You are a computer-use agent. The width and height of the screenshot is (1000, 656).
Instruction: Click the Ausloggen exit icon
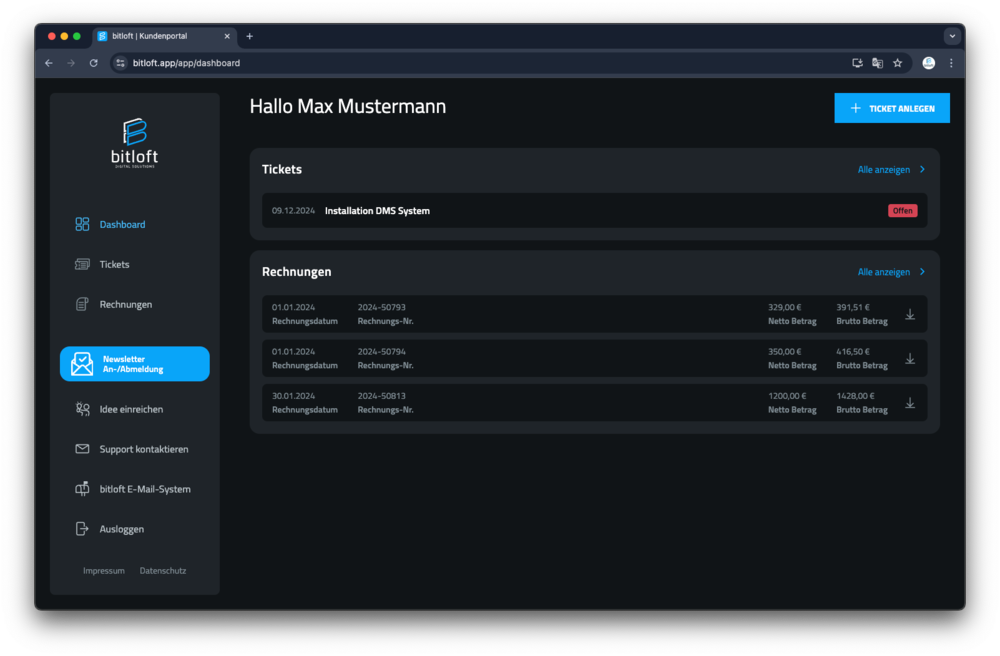tap(82, 528)
